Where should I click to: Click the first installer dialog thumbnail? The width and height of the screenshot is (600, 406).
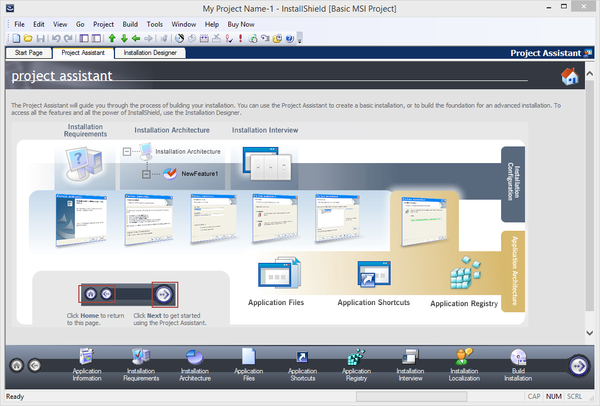tap(82, 219)
